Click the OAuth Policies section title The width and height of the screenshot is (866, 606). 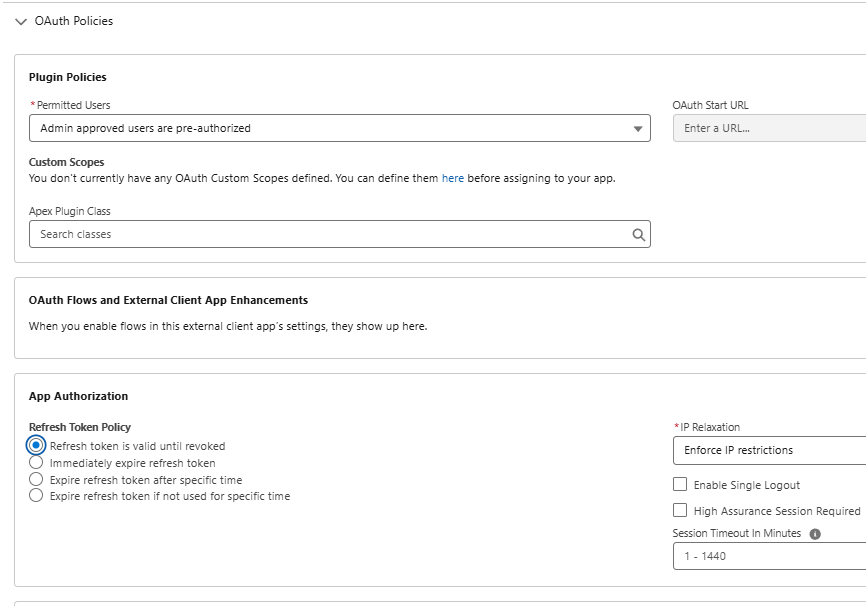click(x=74, y=21)
